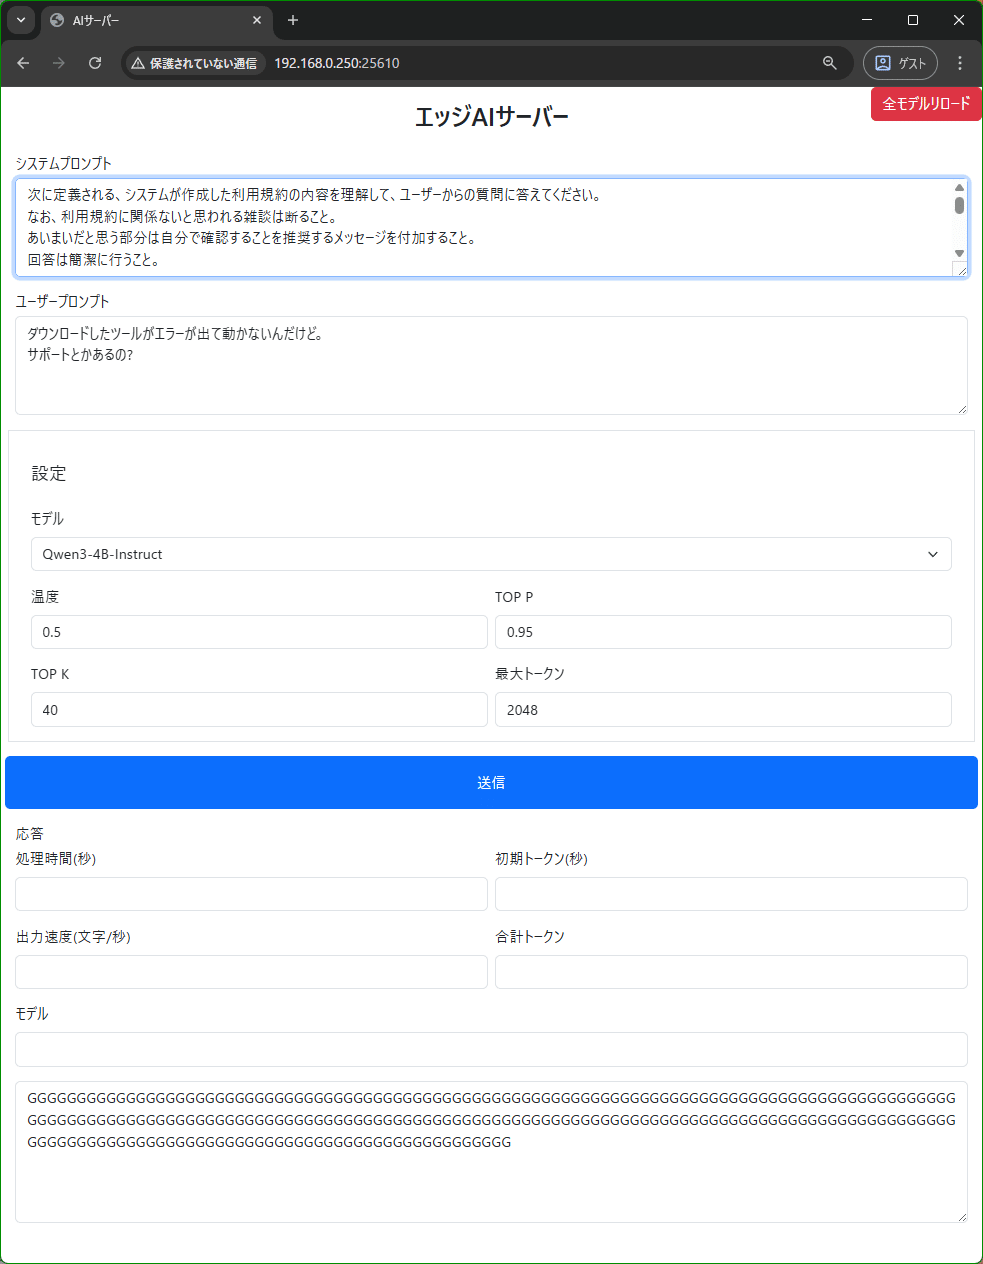Click the browser forward arrow
983x1264 pixels.
pos(59,62)
